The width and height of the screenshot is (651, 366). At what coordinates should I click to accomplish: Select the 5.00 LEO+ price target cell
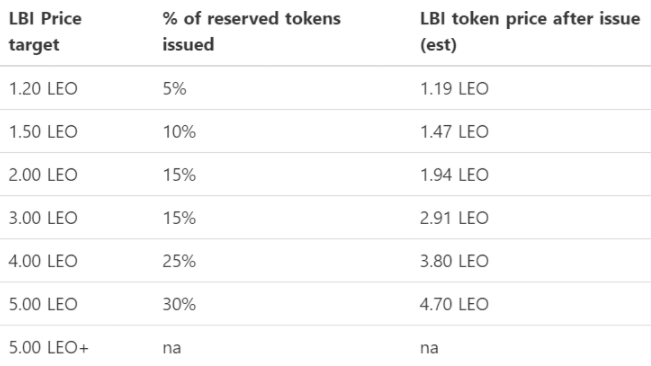point(49,348)
